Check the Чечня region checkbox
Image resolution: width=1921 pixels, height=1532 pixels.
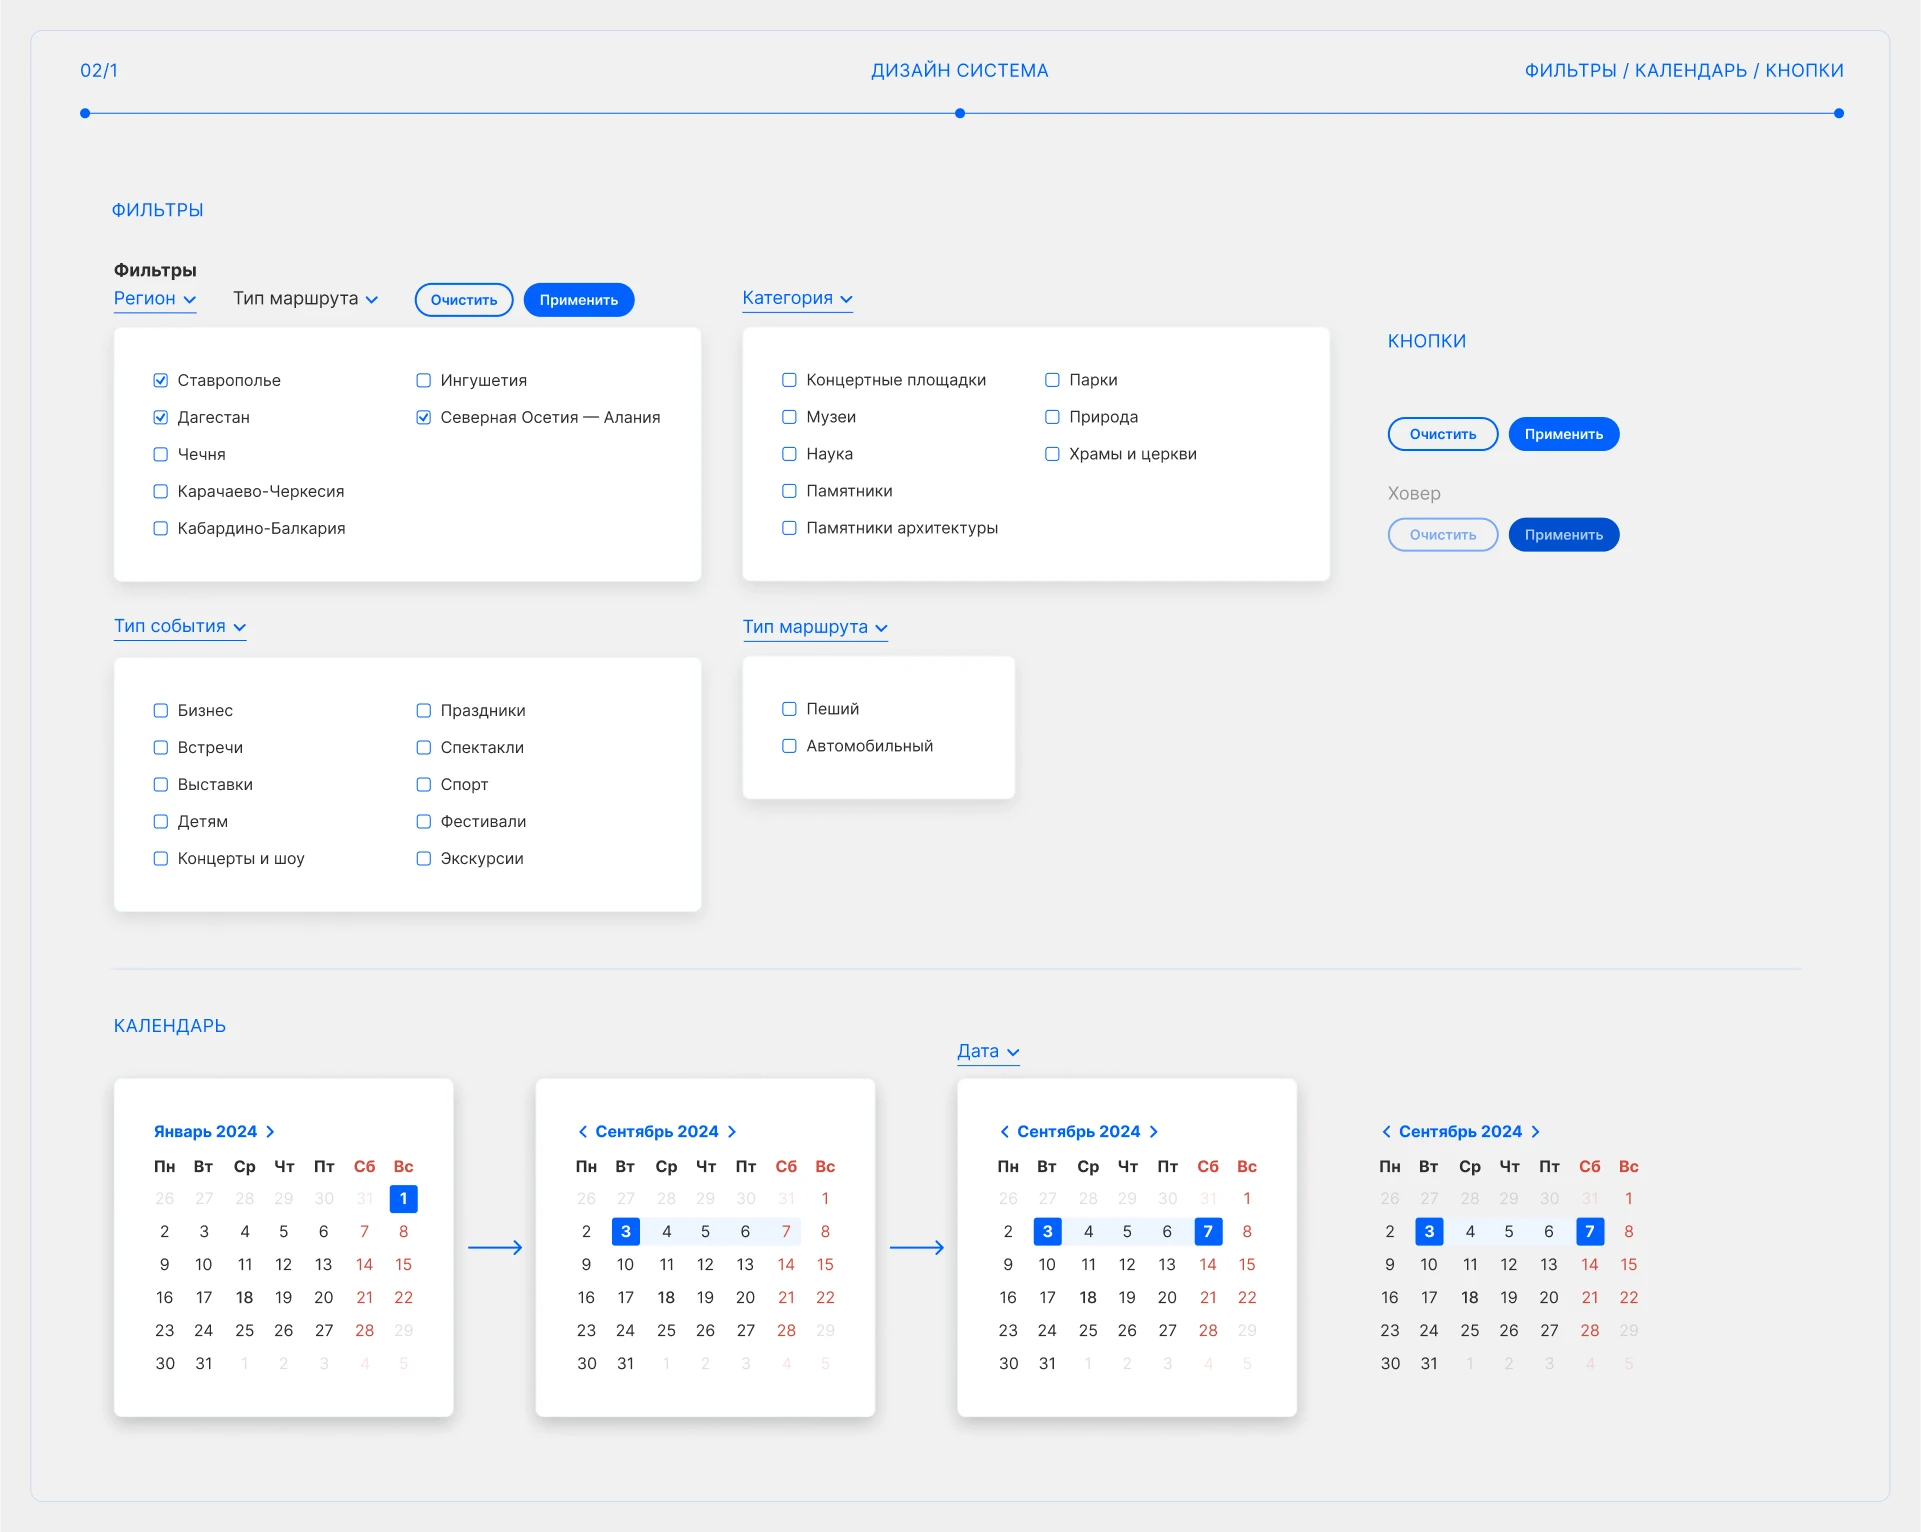pyautogui.click(x=160, y=455)
